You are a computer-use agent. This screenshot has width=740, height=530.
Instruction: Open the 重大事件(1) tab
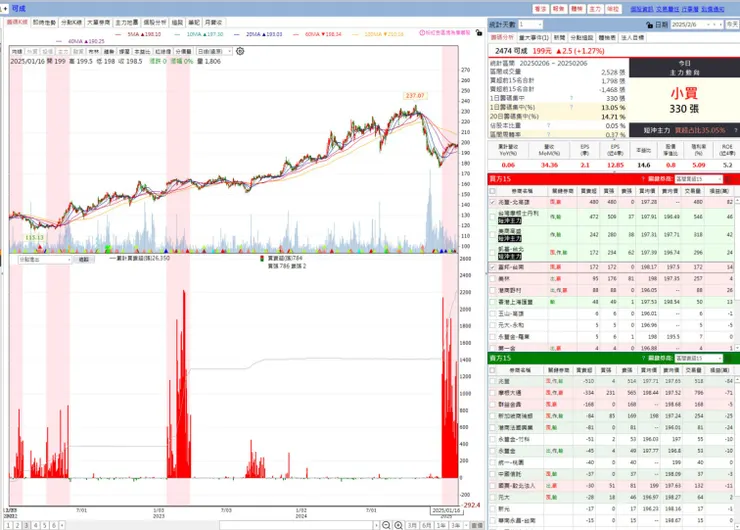(534, 38)
